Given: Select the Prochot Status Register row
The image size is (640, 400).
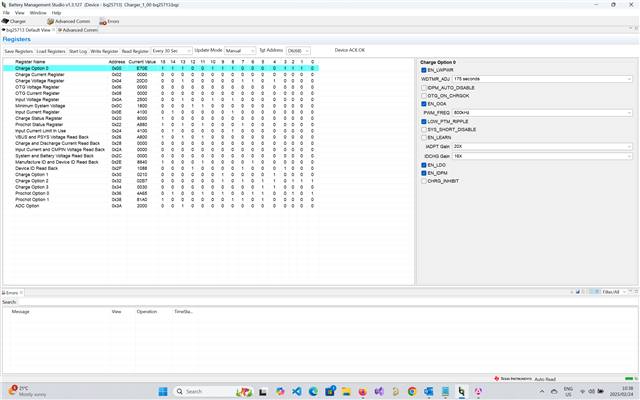Looking at the screenshot, I should (161, 124).
